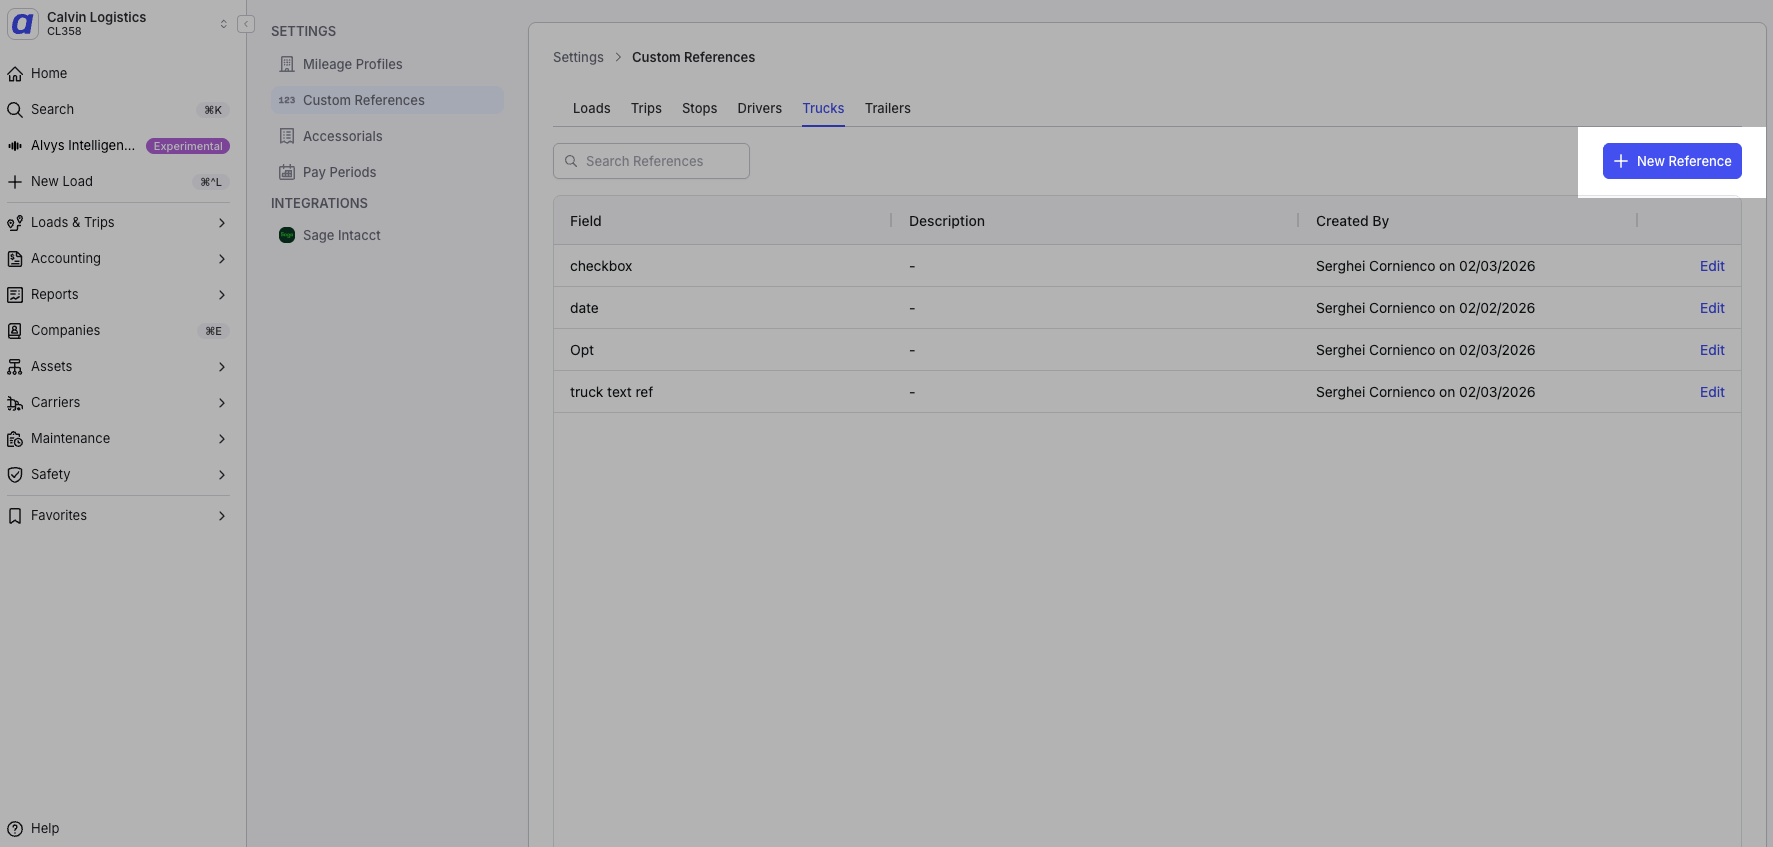This screenshot has width=1773, height=847.
Task: Click the Favorites bookmark icon
Action: 15,516
